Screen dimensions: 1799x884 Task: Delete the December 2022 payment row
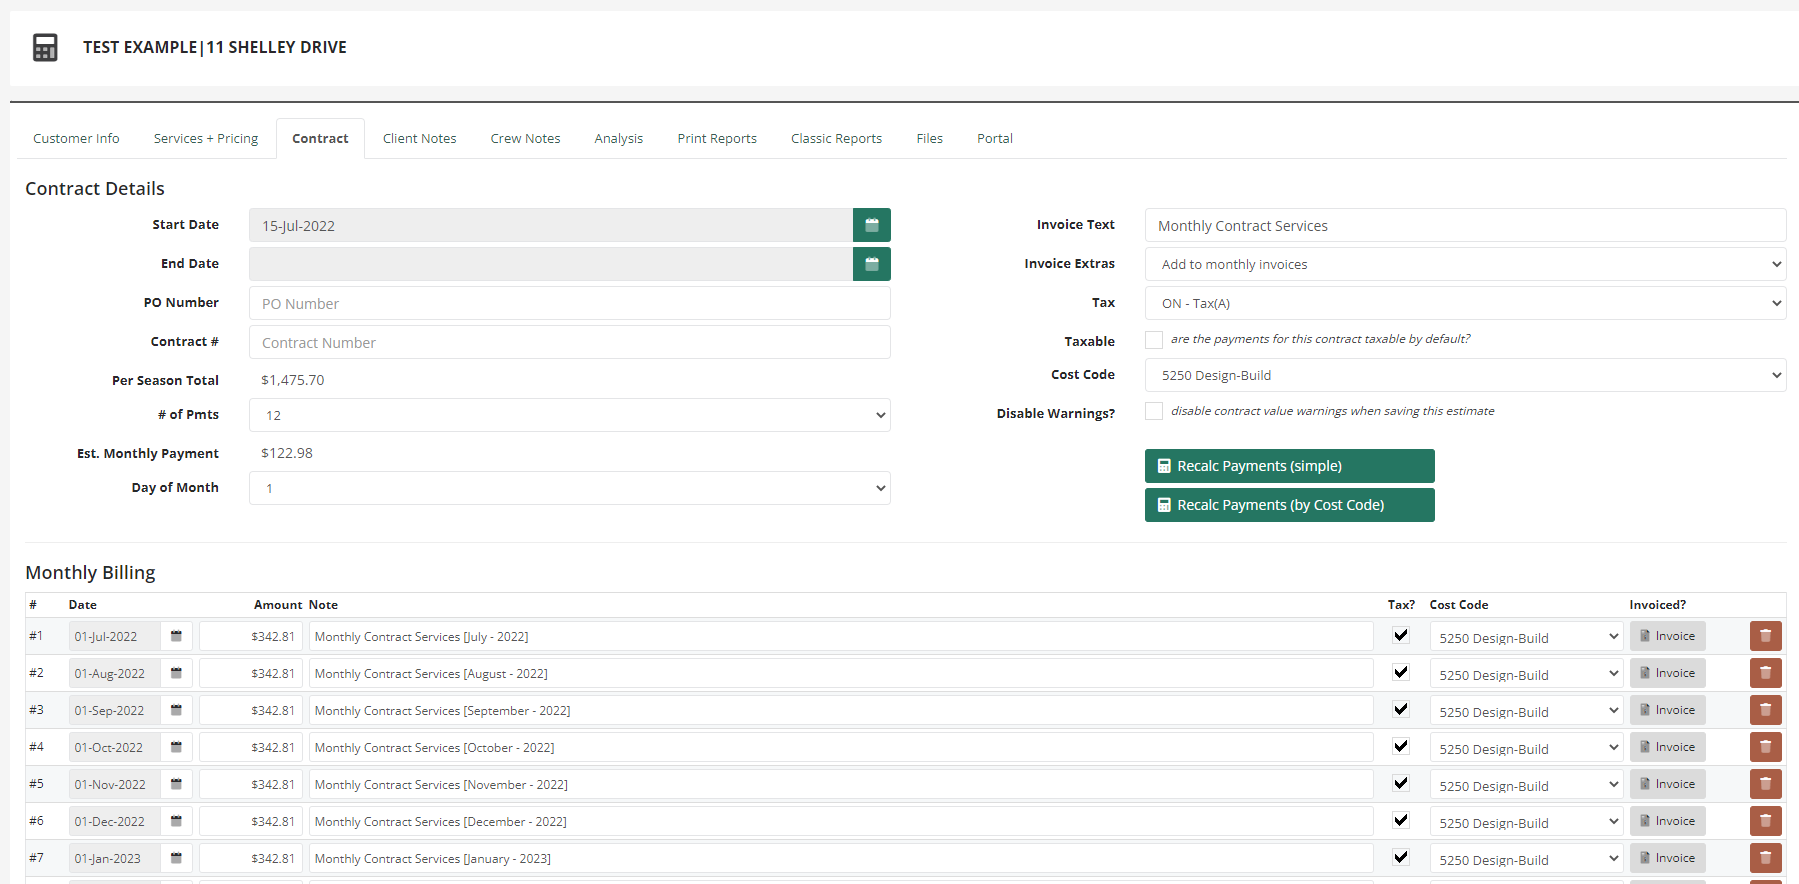[x=1765, y=821]
